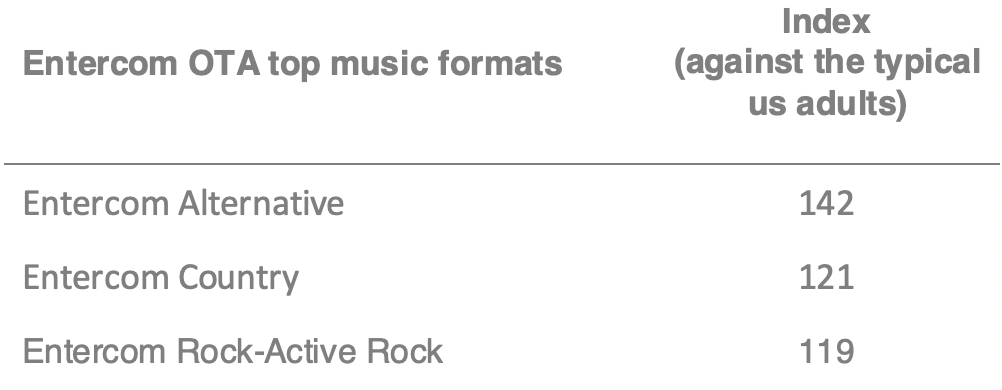Image resolution: width=1002 pixels, height=390 pixels.
Task: Select the "Index" word in the column header
Action: pyautogui.click(x=826, y=22)
